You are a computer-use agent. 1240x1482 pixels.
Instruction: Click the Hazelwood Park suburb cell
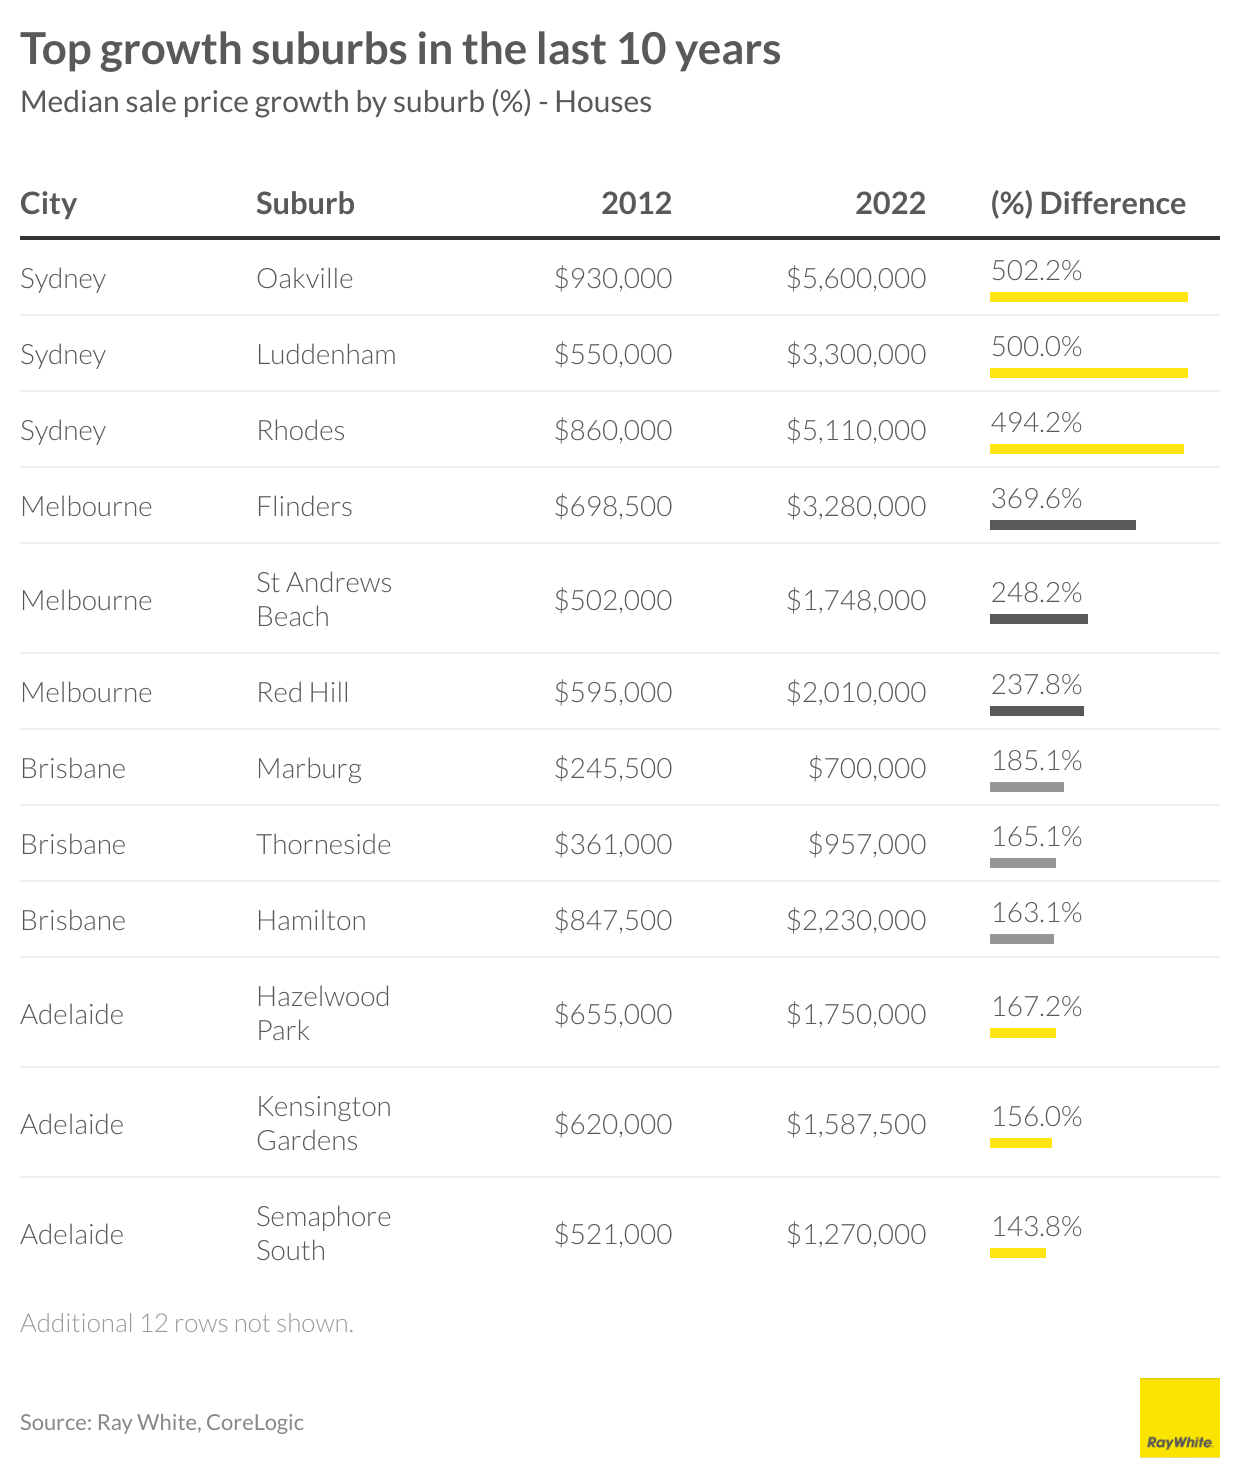[x=323, y=1013]
